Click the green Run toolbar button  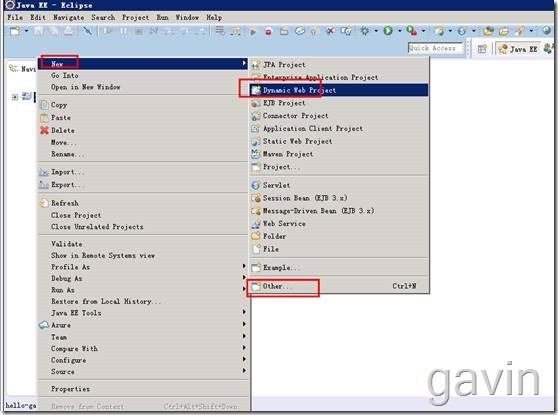click(x=388, y=31)
